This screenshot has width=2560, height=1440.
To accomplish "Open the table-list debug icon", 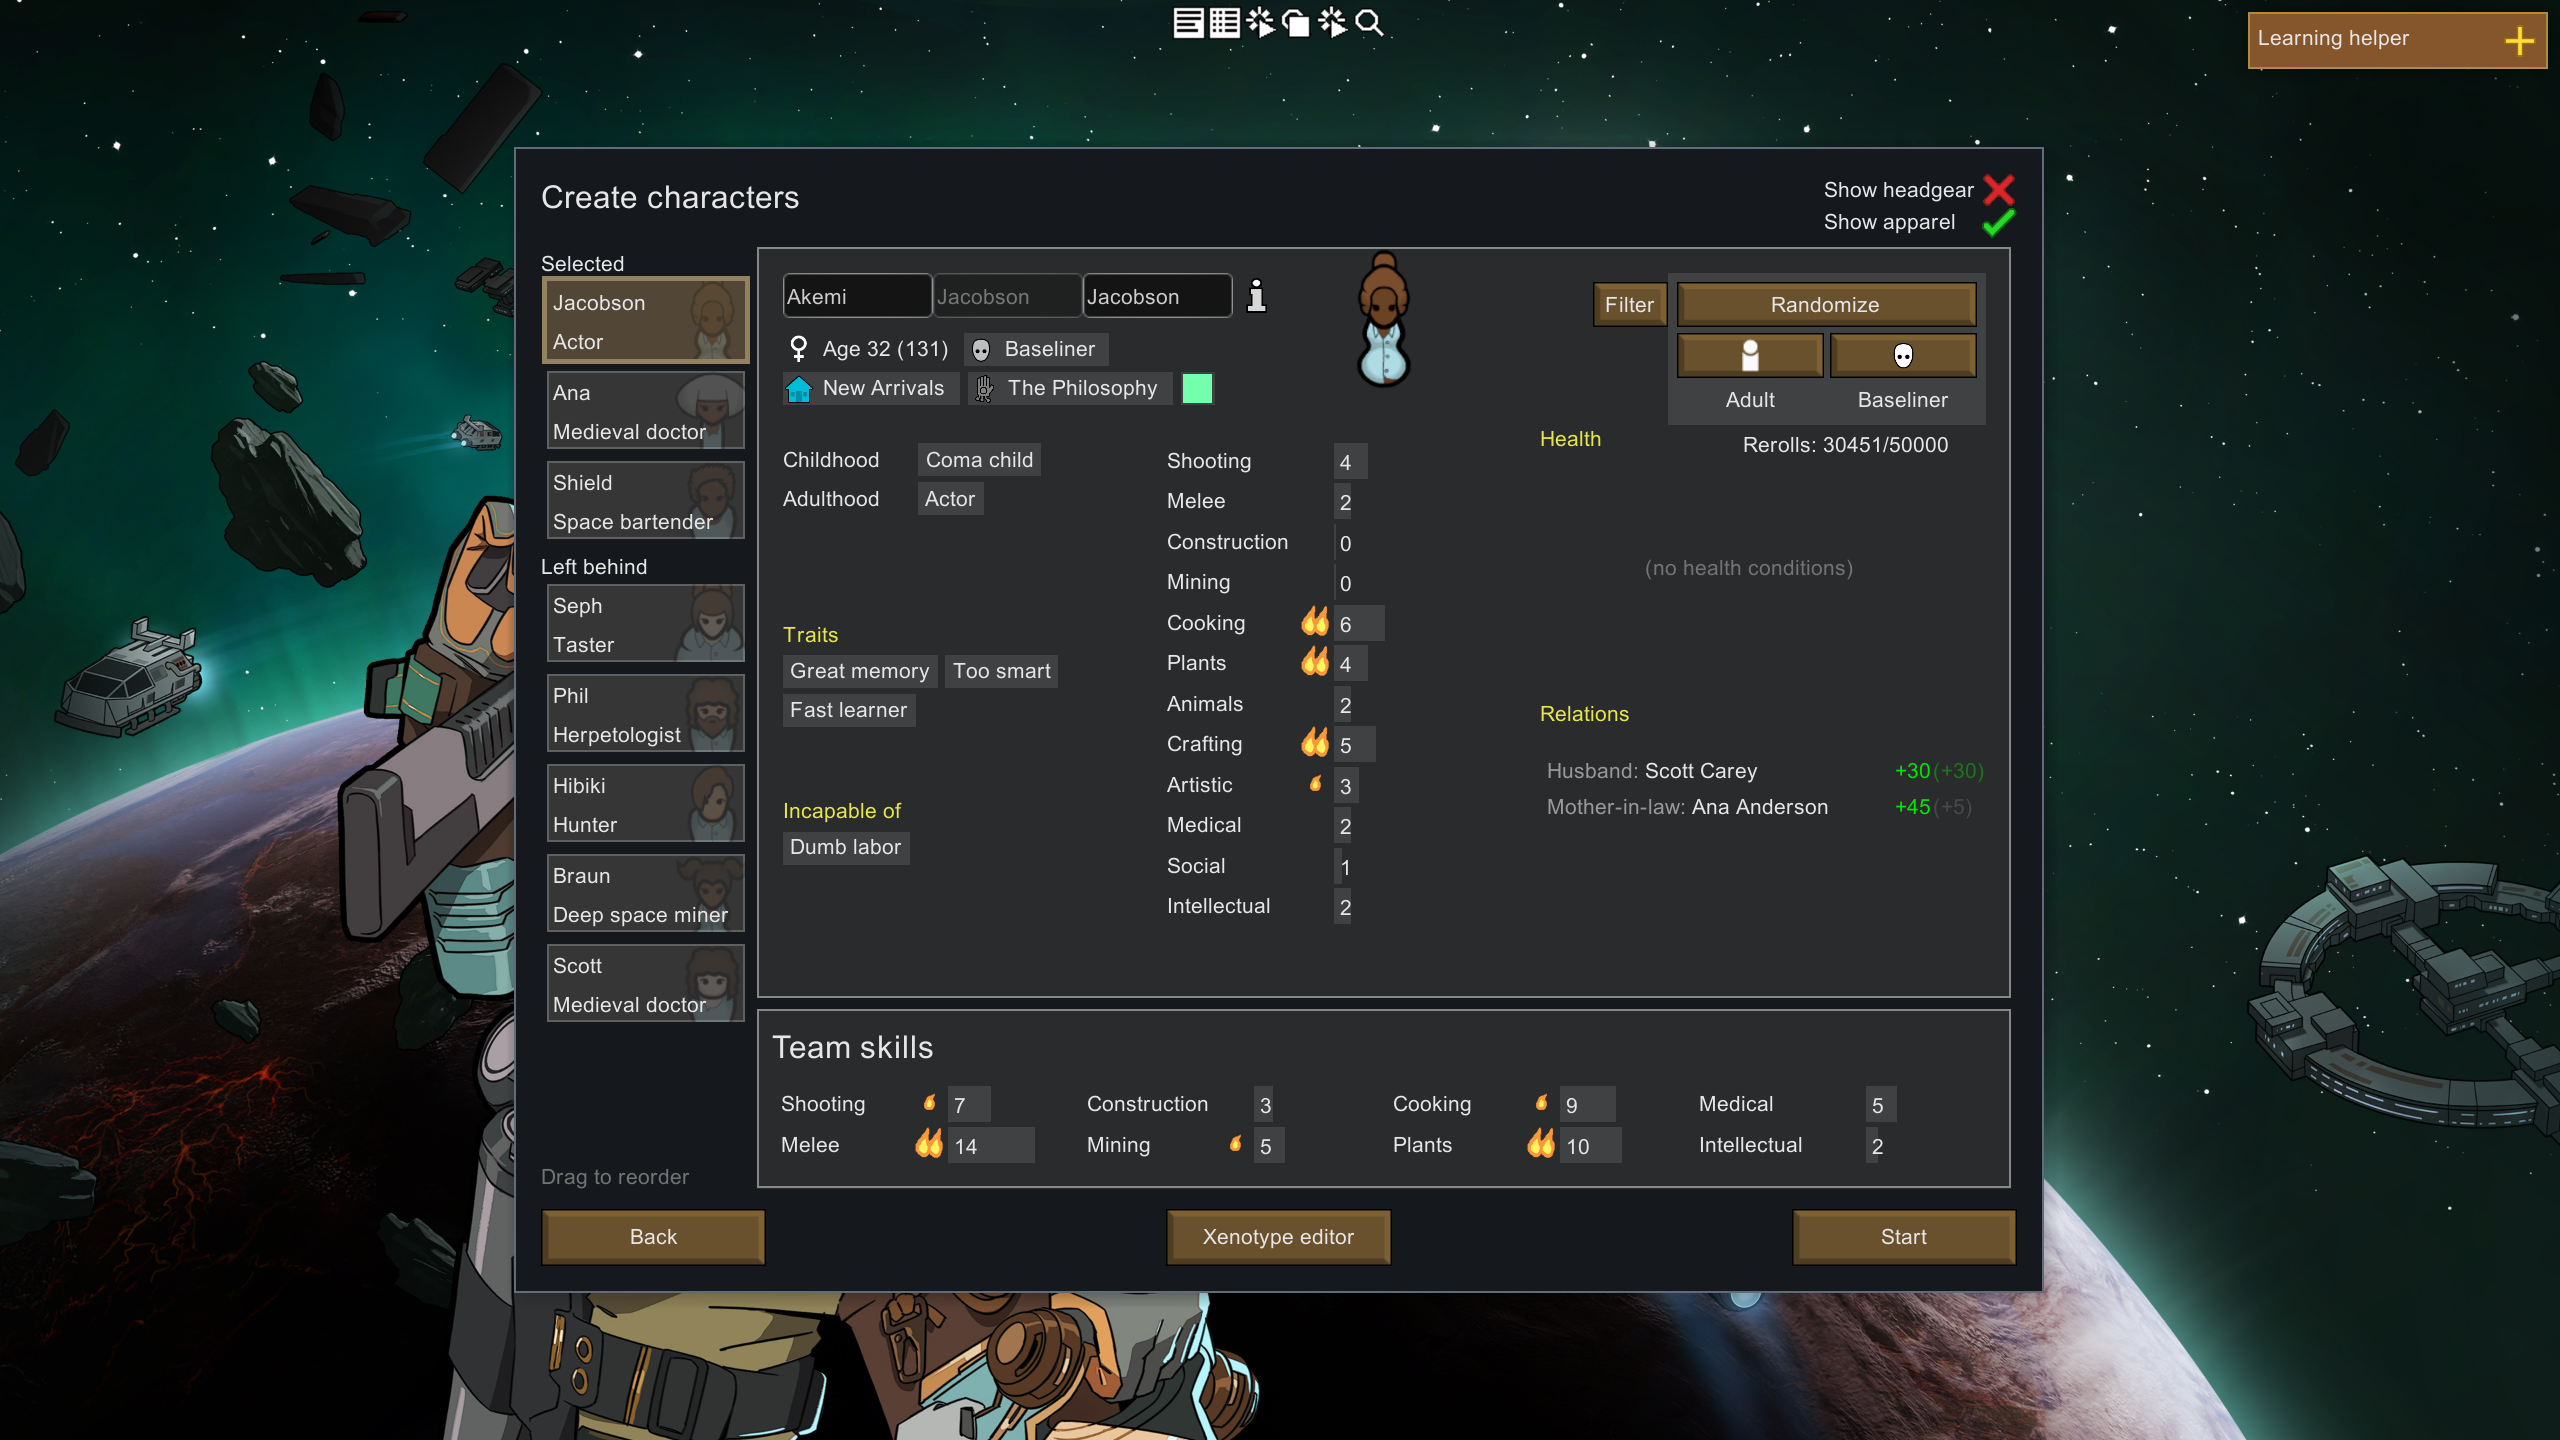I will [1224, 22].
